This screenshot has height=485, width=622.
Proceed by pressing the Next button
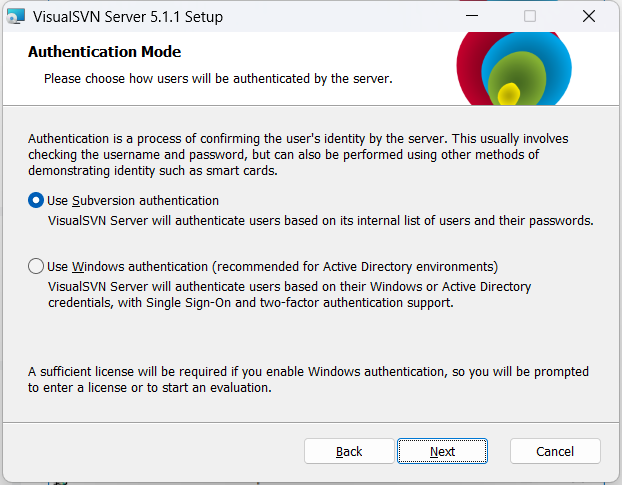(442, 451)
